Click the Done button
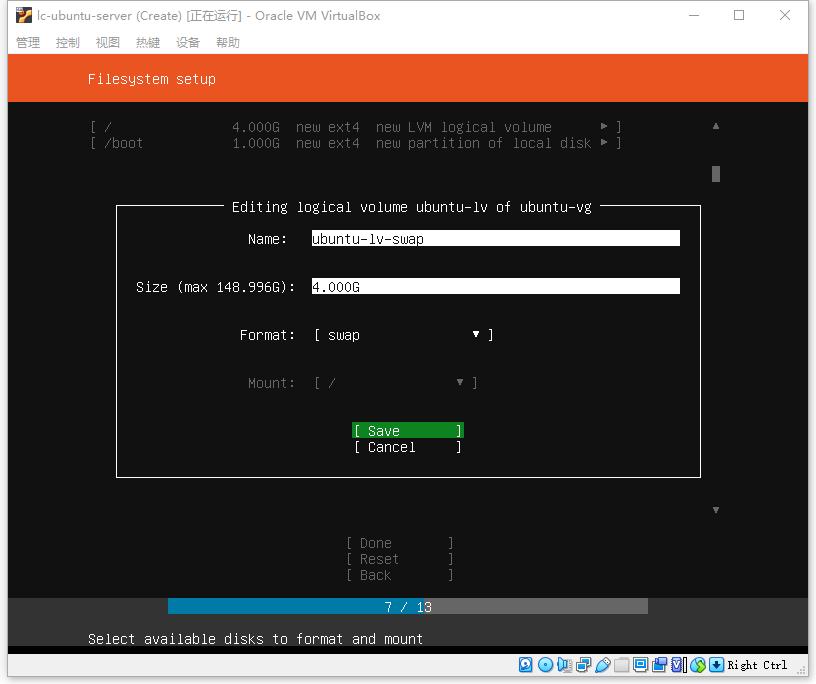The height and width of the screenshot is (684, 816). point(400,543)
